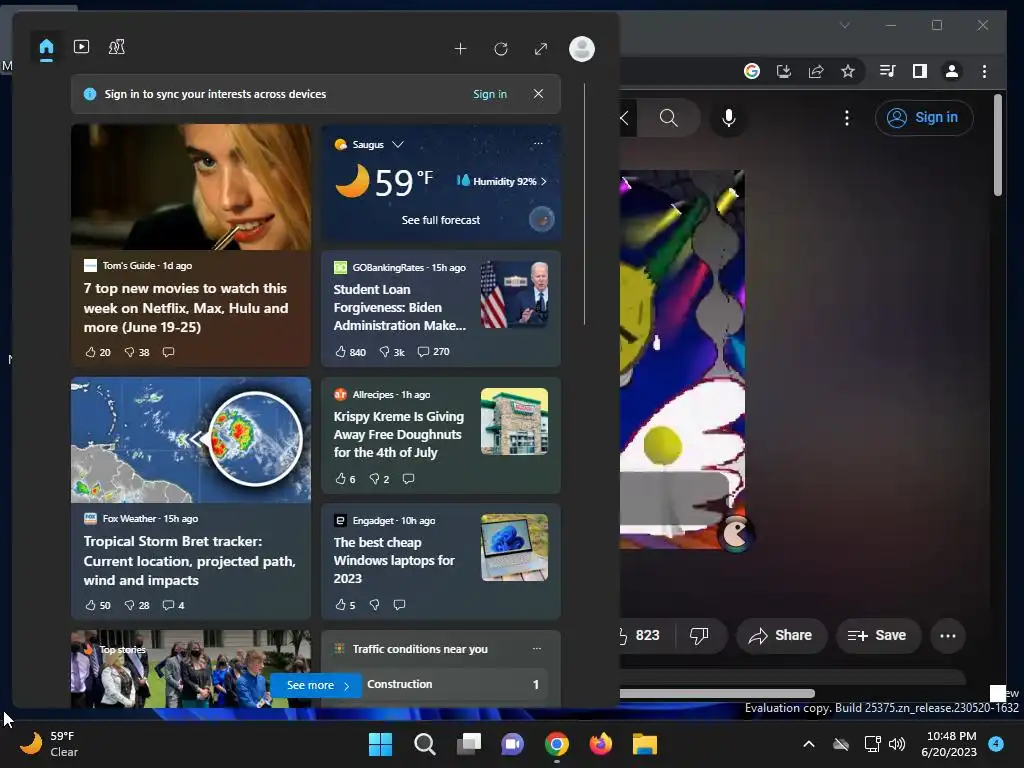1024x768 pixels.
Task: Dislike the Tropical Storm Bret article
Action: tap(137, 605)
